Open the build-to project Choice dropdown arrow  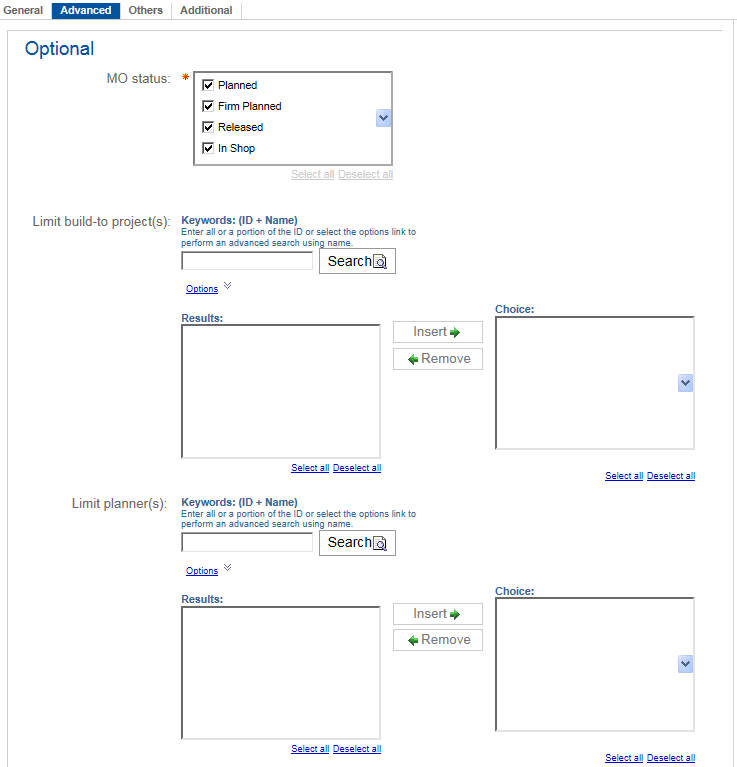pyautogui.click(x=685, y=383)
